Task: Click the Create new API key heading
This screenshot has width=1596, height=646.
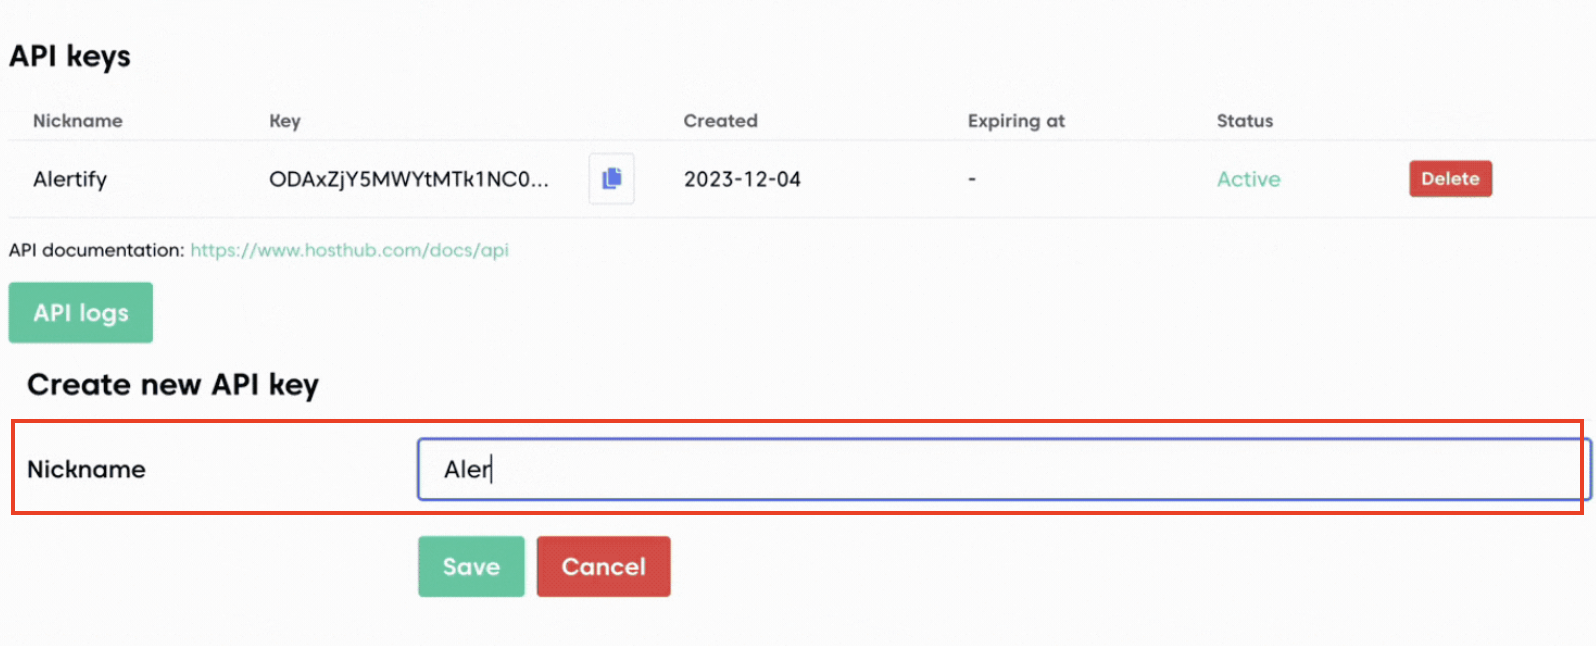Action: pos(173,385)
